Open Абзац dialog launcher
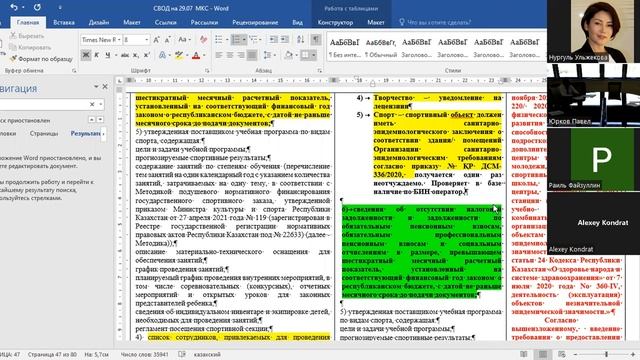Viewport: 640px width, 360px height. 319,71
